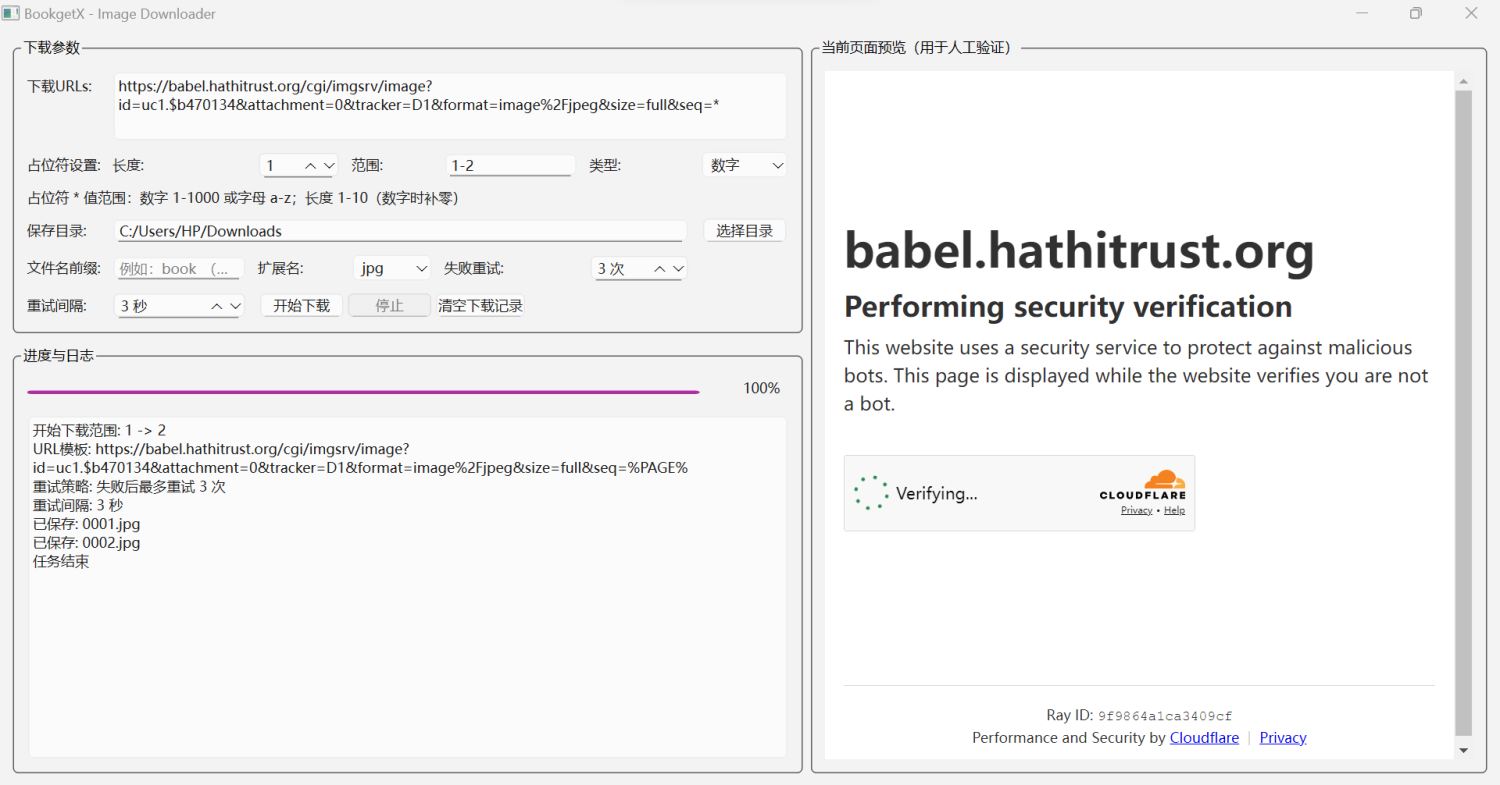Click the 占位符 value range hint text
The height and width of the screenshot is (785, 1500).
point(243,199)
